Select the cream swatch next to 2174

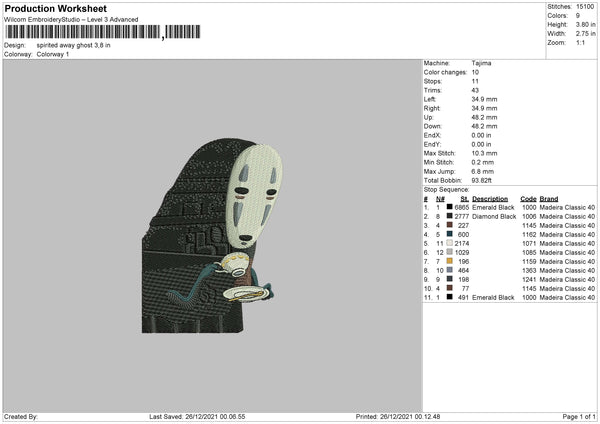[x=450, y=243]
